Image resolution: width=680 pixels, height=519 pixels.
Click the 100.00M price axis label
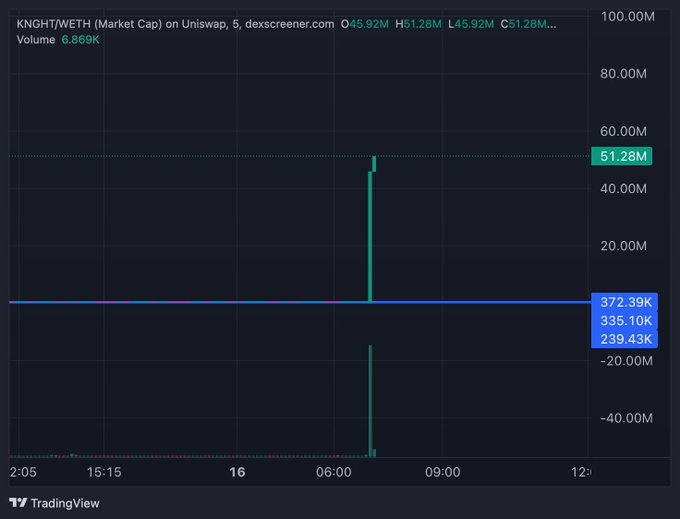pyautogui.click(x=628, y=16)
